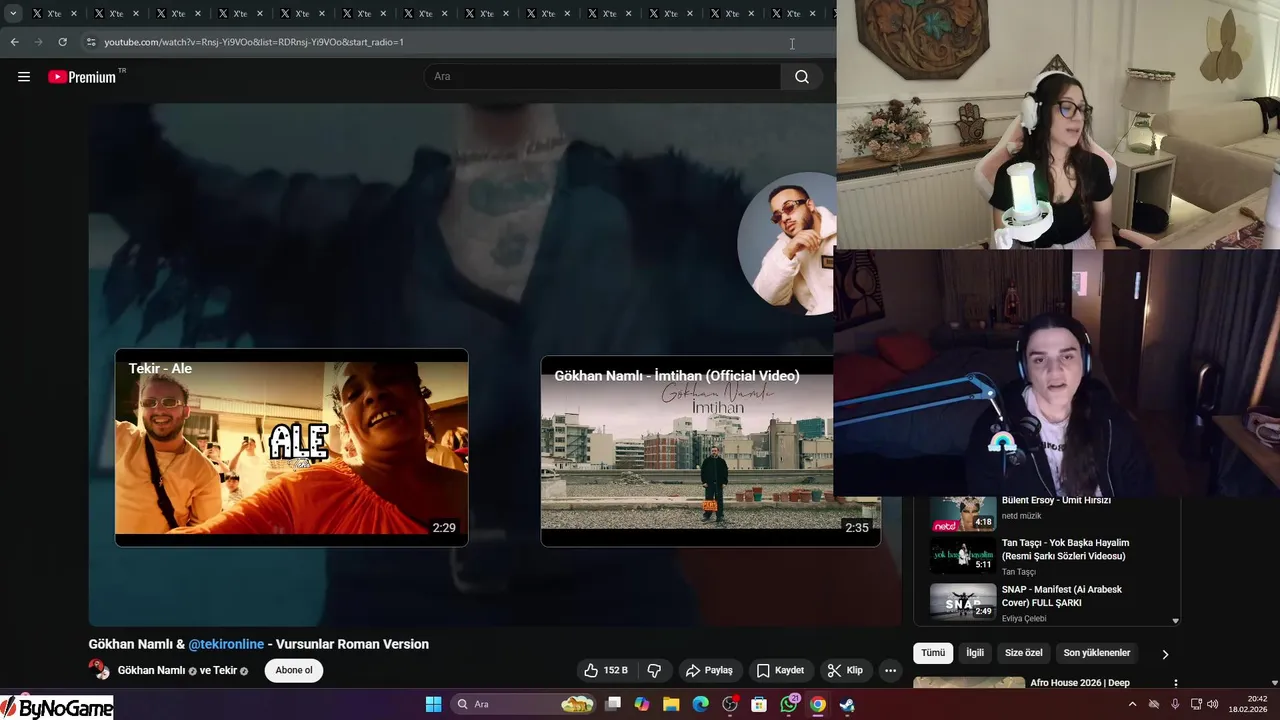
Task: Select the İlgili filter chip
Action: pos(975,653)
